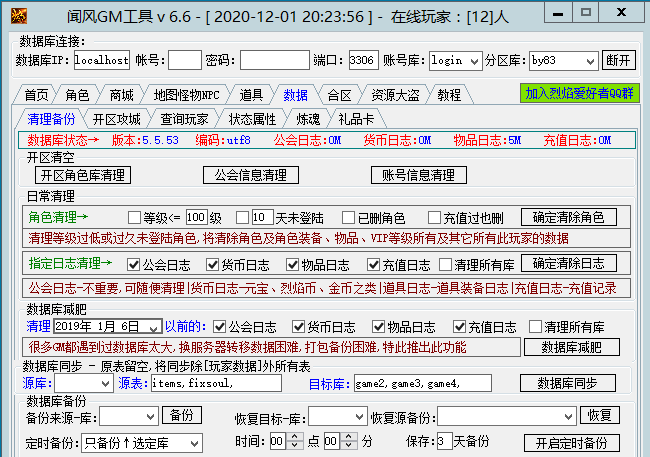
Task: Open the 备份来源-库 dropdown
Action: click(150, 416)
